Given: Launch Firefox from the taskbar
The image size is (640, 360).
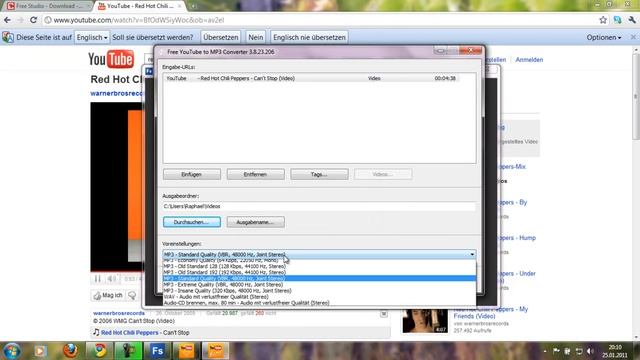Looking at the screenshot, I should pyautogui.click(x=70, y=351).
